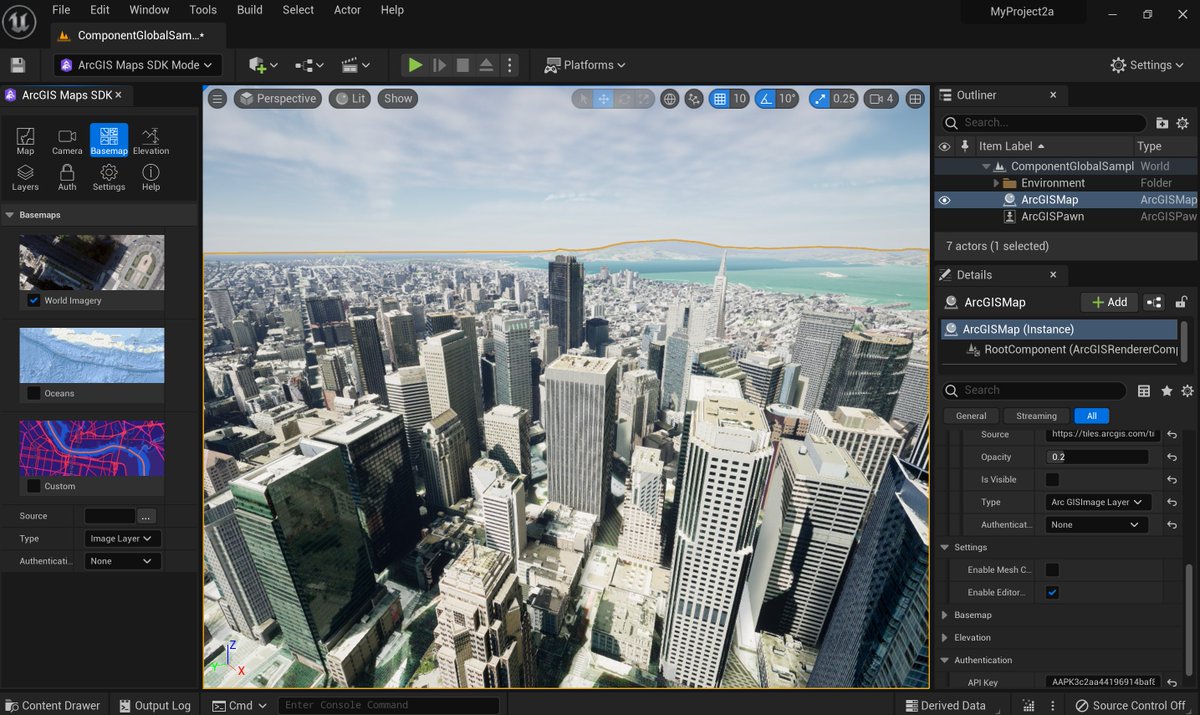The height and width of the screenshot is (715, 1200).
Task: Select the Elevation tool
Action: point(151,141)
